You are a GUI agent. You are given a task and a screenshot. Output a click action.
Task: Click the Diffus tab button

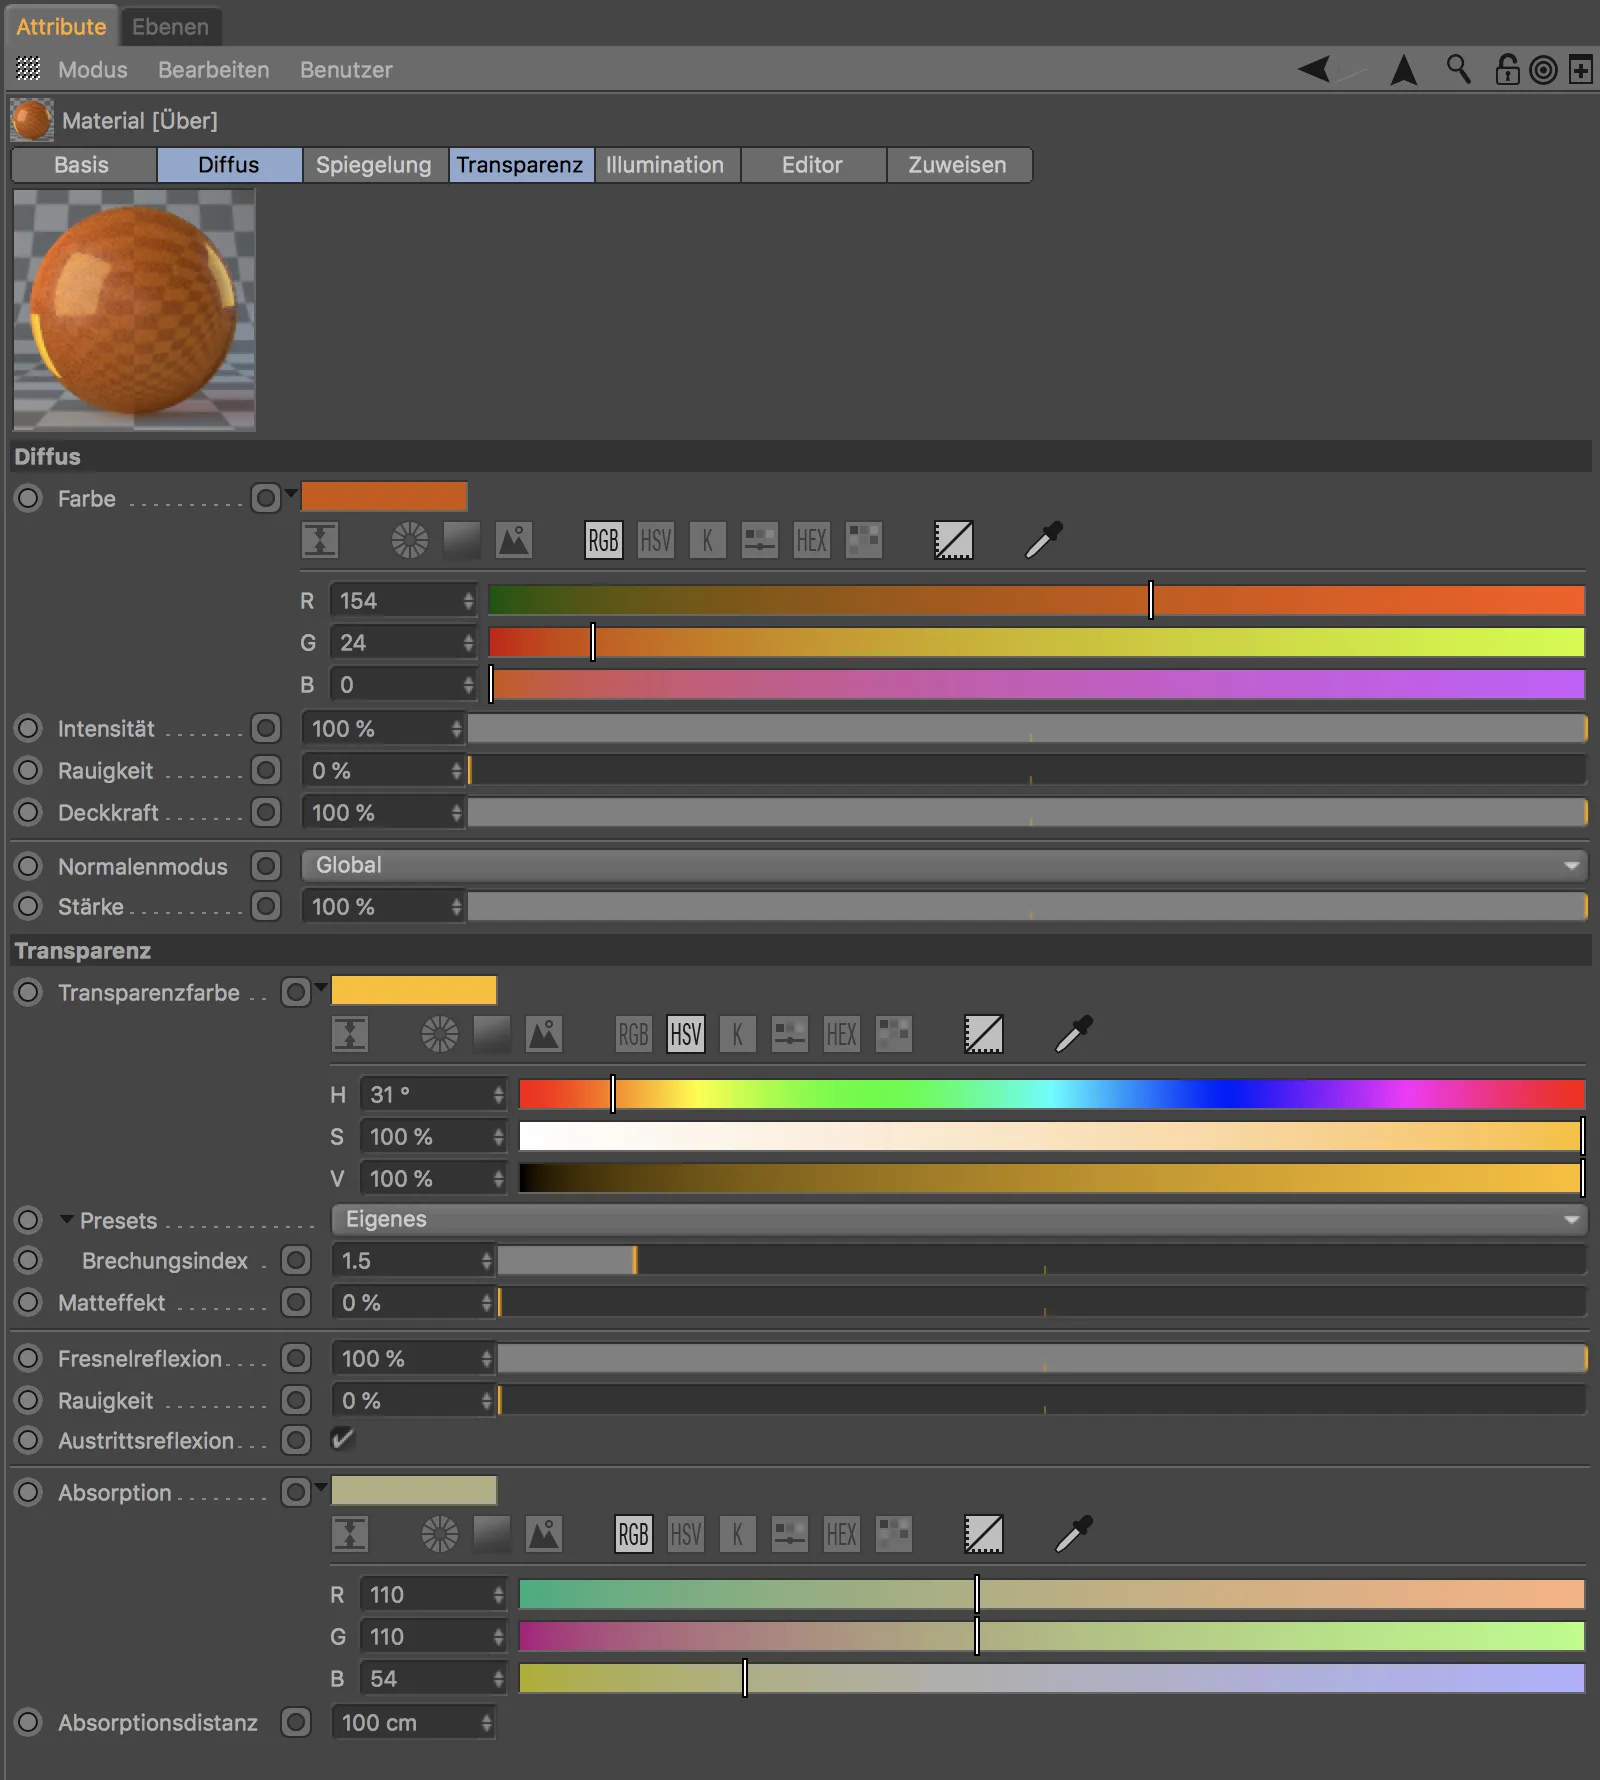coord(229,165)
